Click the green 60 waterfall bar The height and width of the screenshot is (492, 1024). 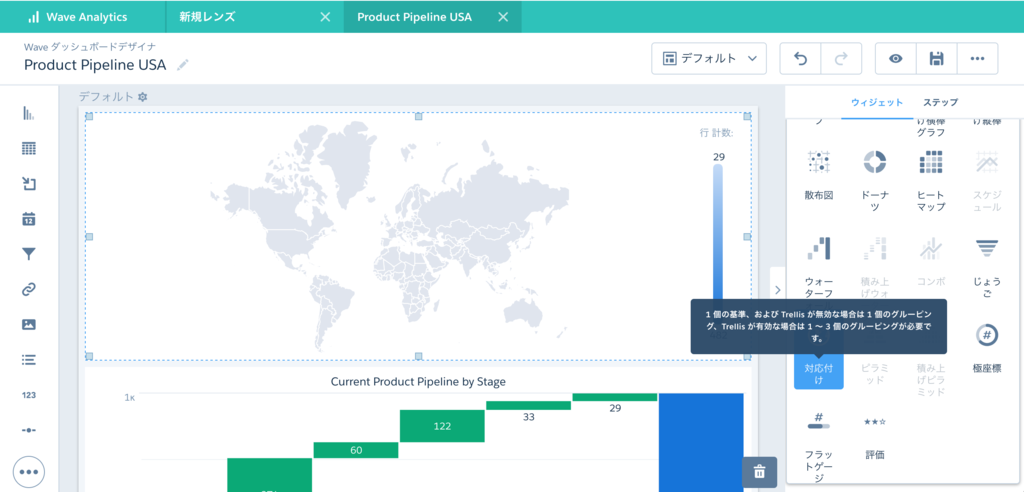(356, 450)
